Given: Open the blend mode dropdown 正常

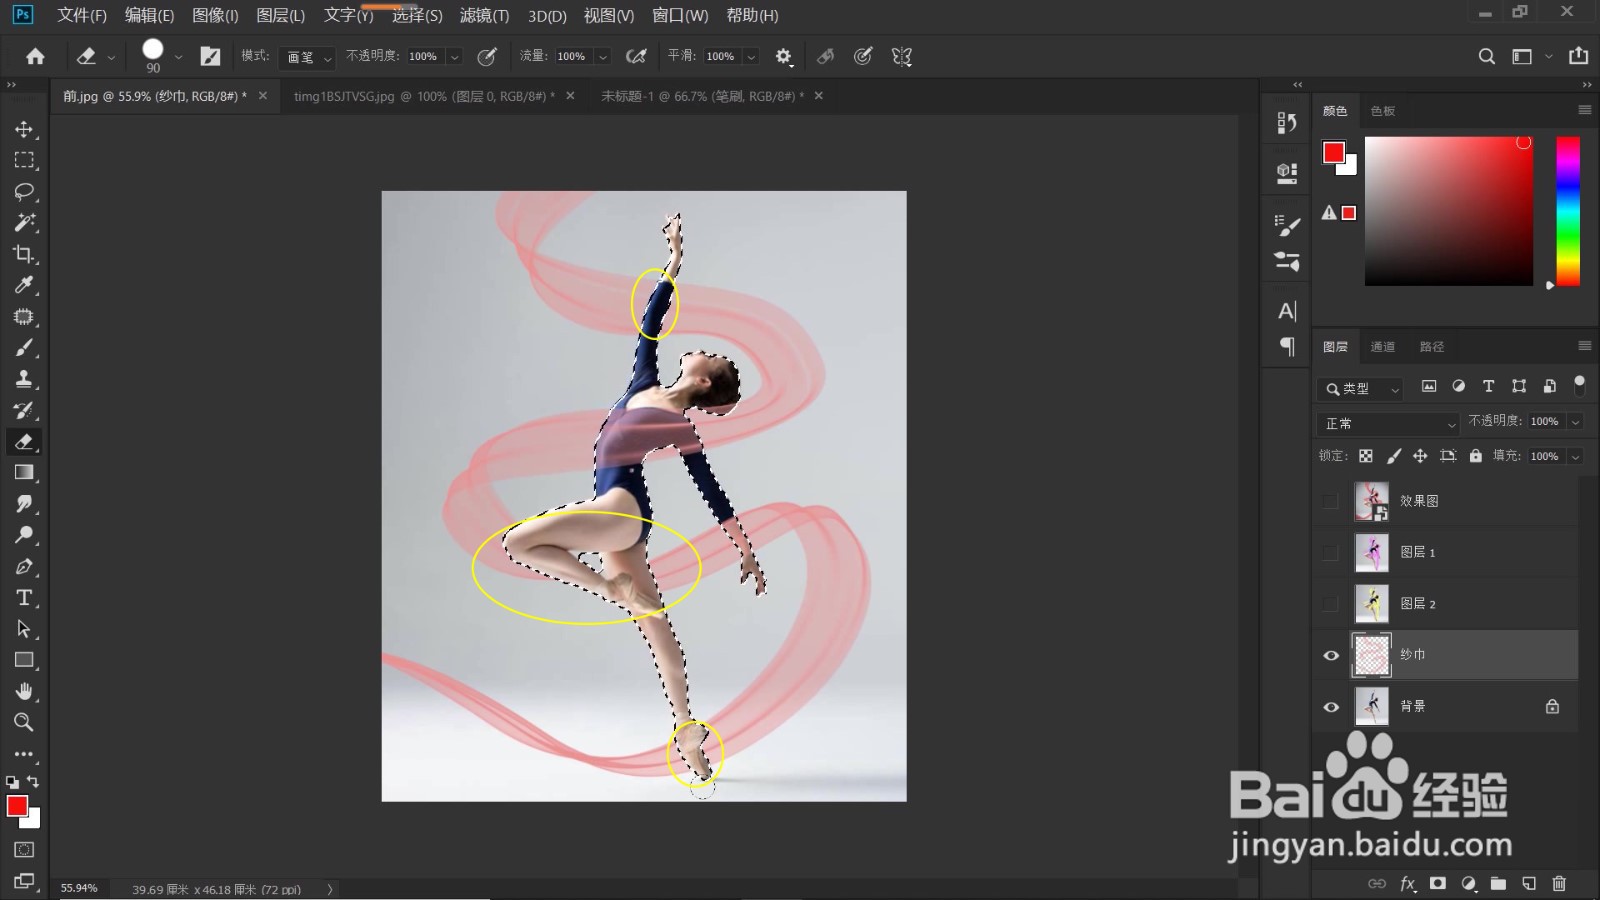Looking at the screenshot, I should coord(1389,423).
